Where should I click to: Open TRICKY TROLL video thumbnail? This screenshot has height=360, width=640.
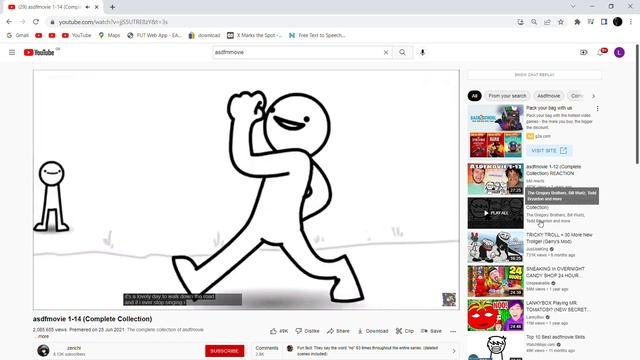pos(495,247)
